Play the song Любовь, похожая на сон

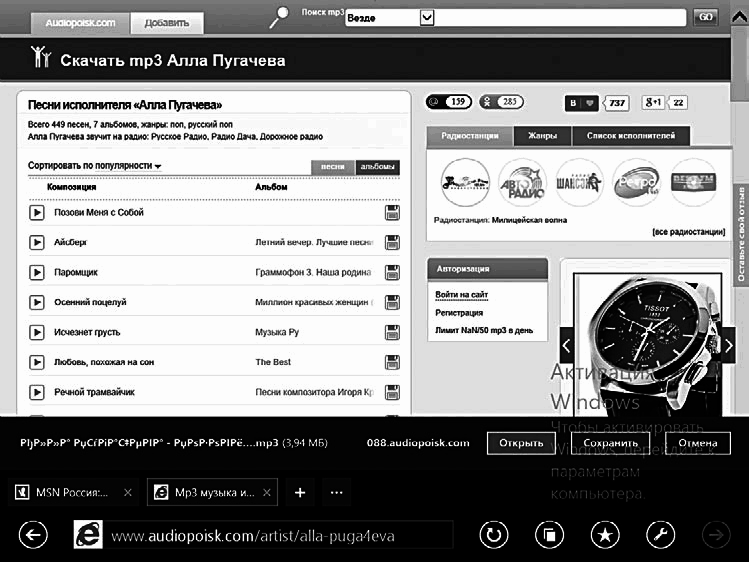point(37,362)
